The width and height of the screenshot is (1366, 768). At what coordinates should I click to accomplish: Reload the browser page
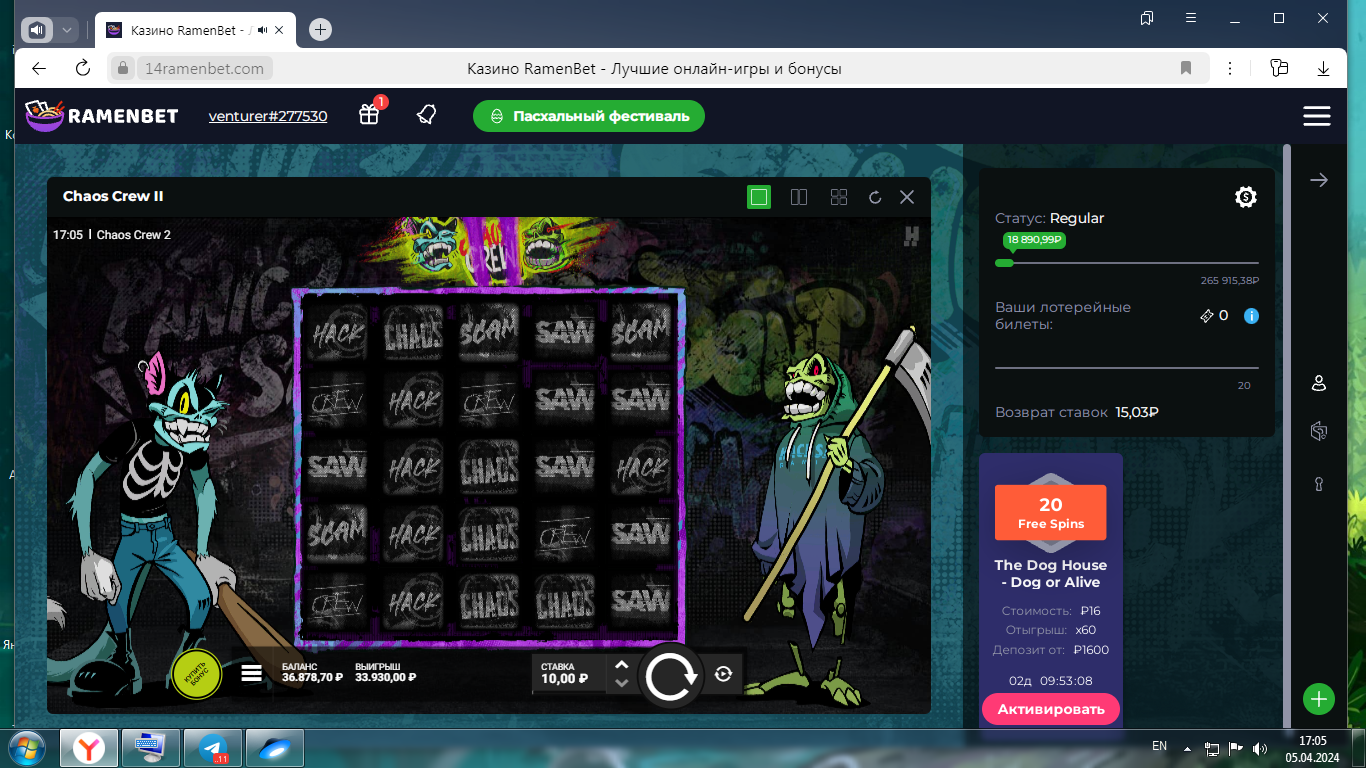click(83, 68)
